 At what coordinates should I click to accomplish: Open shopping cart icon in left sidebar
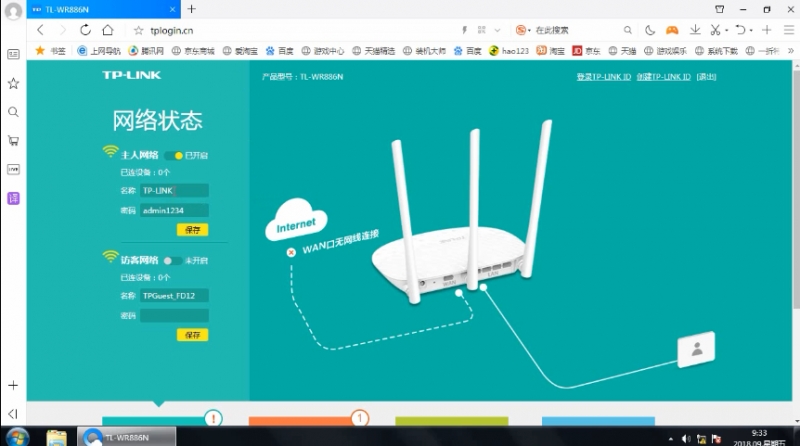click(x=13, y=140)
